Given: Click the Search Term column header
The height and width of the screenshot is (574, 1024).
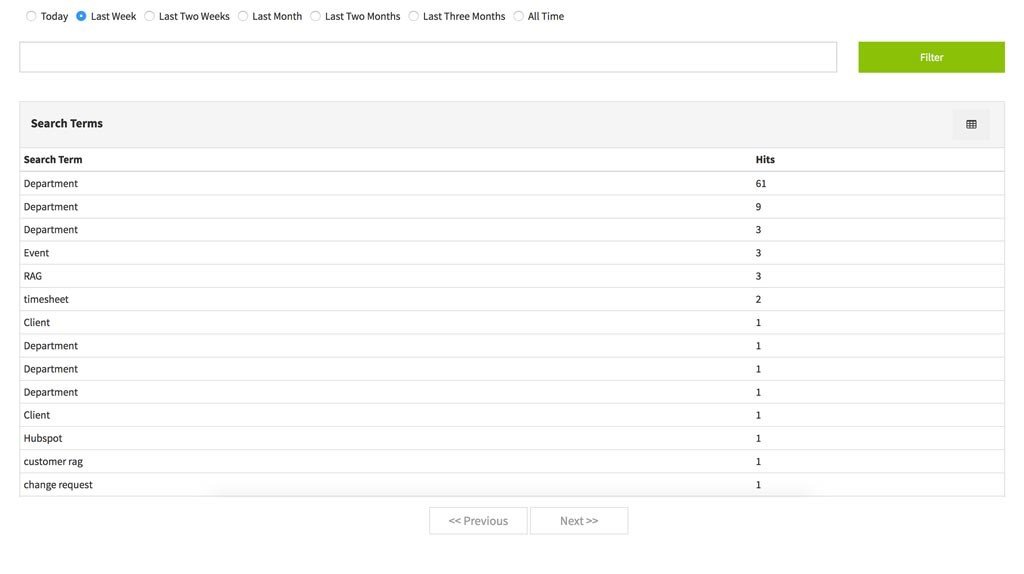Looking at the screenshot, I should (x=53, y=159).
